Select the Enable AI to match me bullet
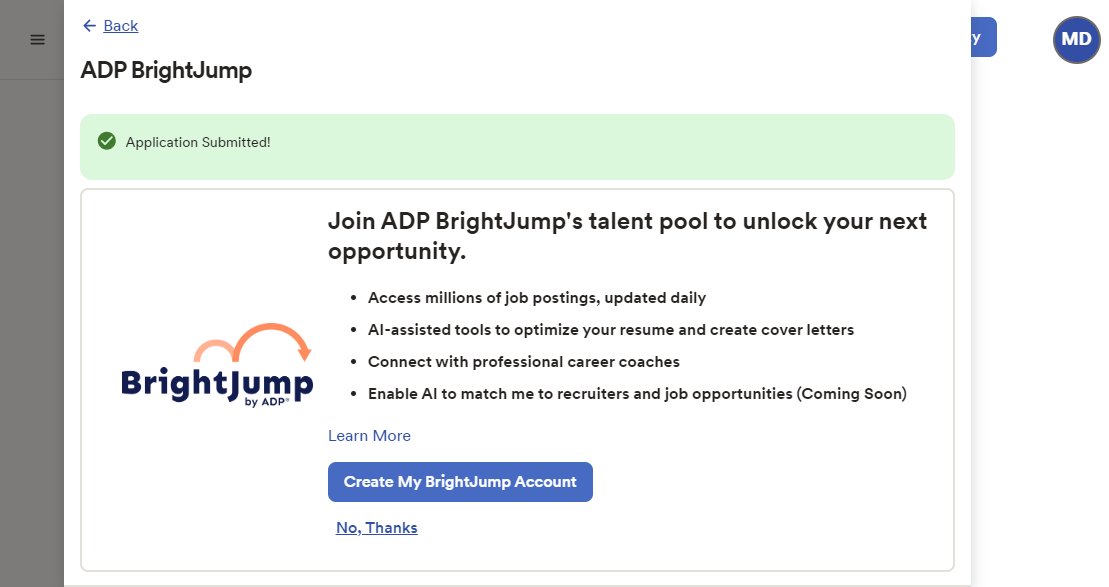The image size is (1109, 587). (637, 394)
